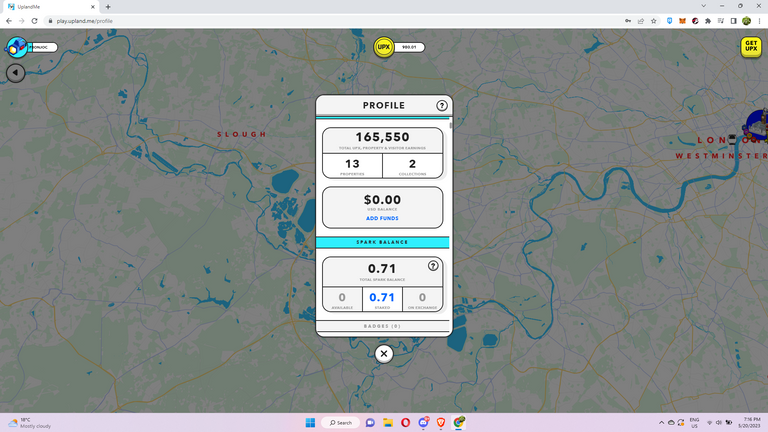Click WESTMINSTER label on the map

(x=721, y=156)
